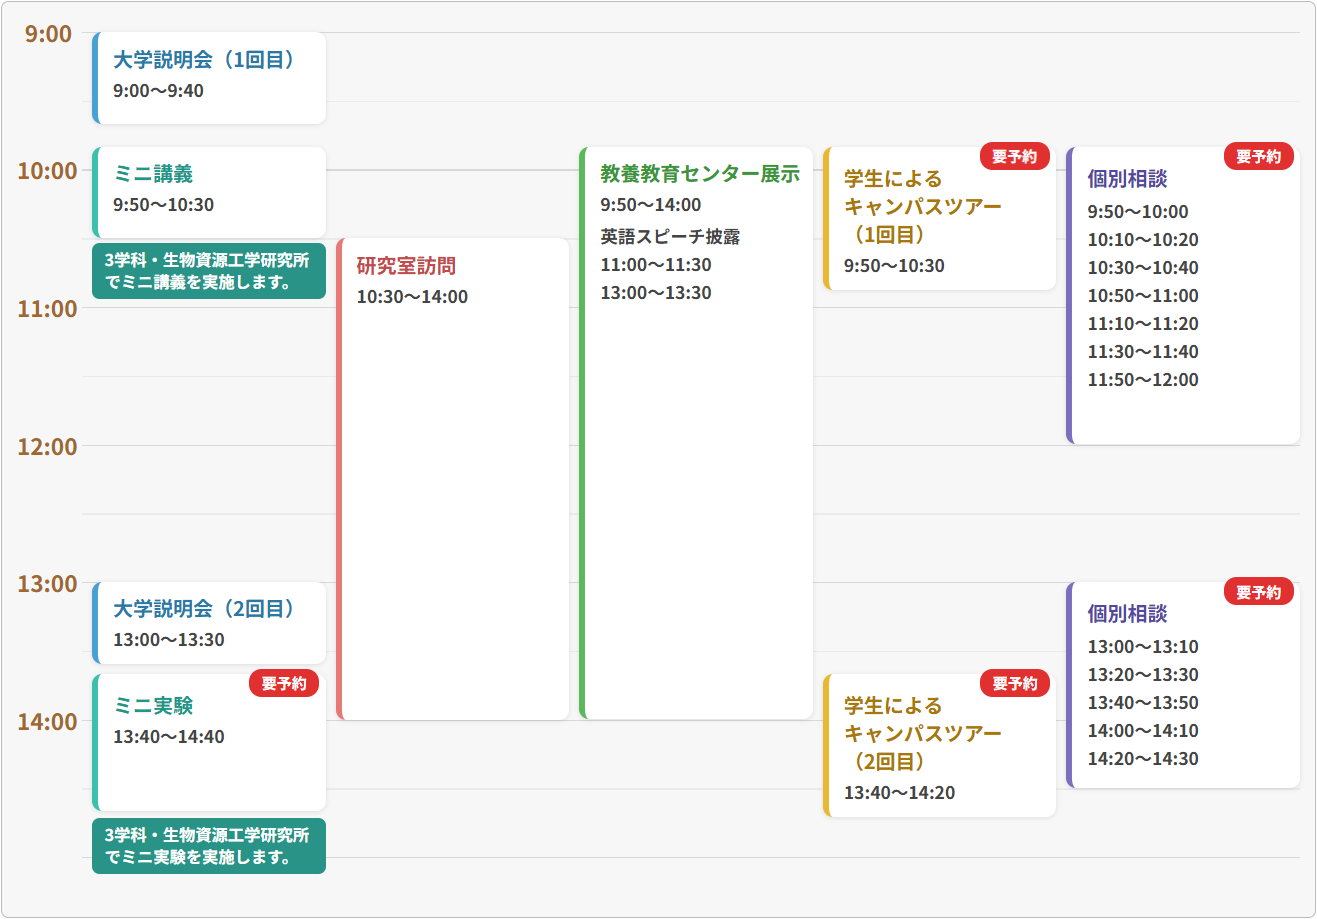
Task: Select the 11:10〜11:20 consultation slot
Action: point(1143,324)
